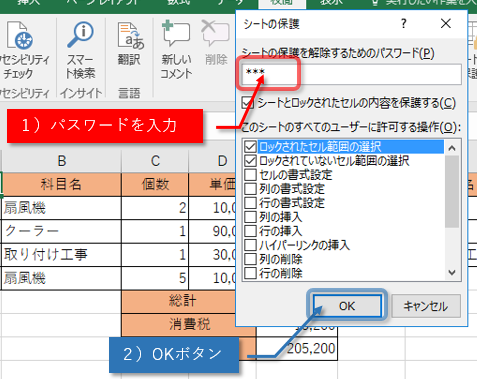Open the help question mark in dialog
Viewport: 477px width, 379px height.
pos(404,24)
